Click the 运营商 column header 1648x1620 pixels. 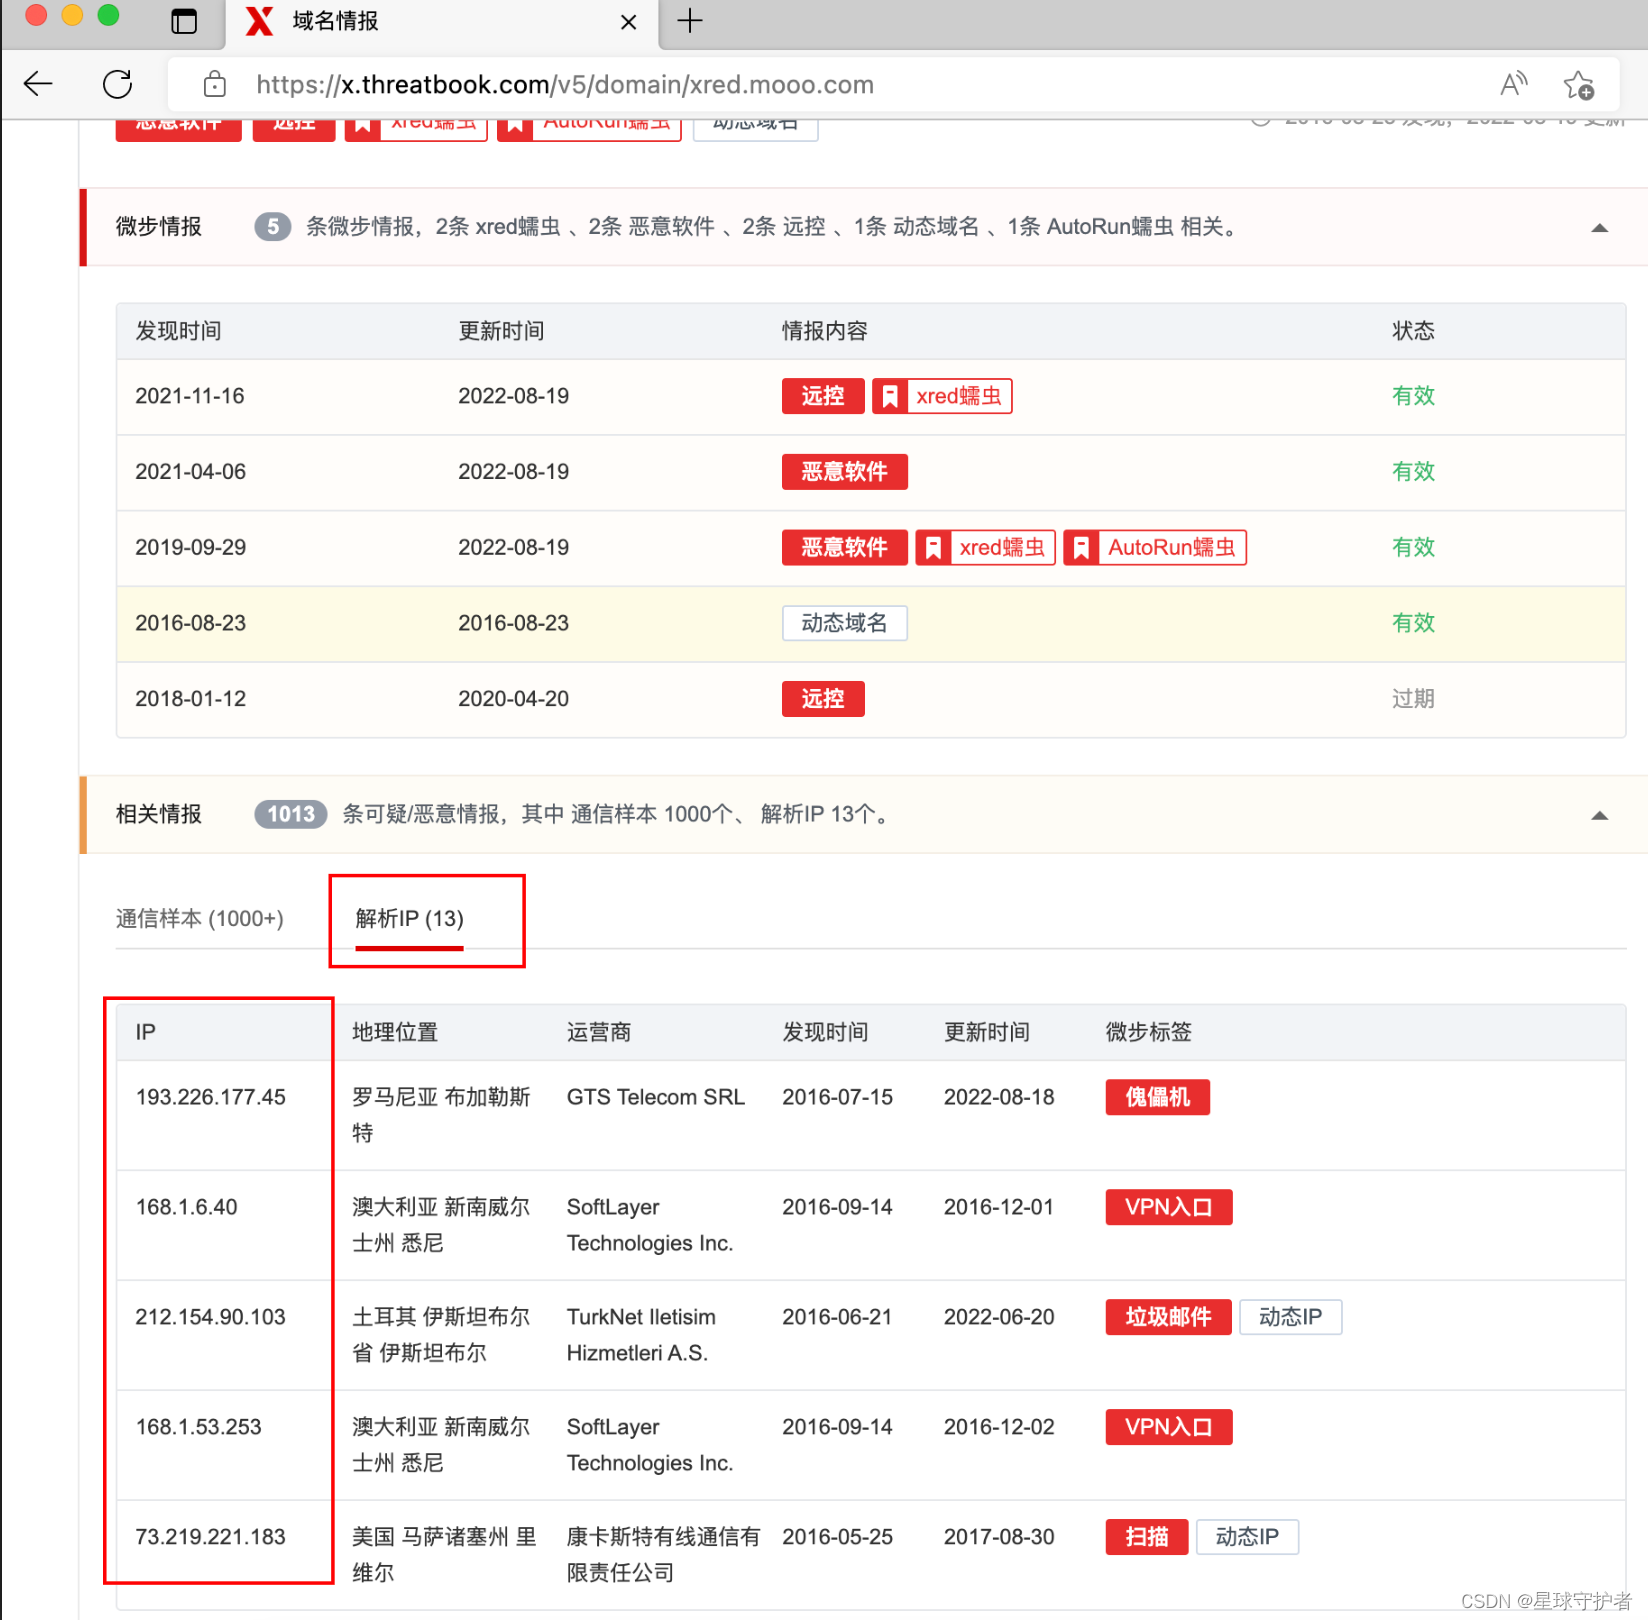(x=599, y=1032)
